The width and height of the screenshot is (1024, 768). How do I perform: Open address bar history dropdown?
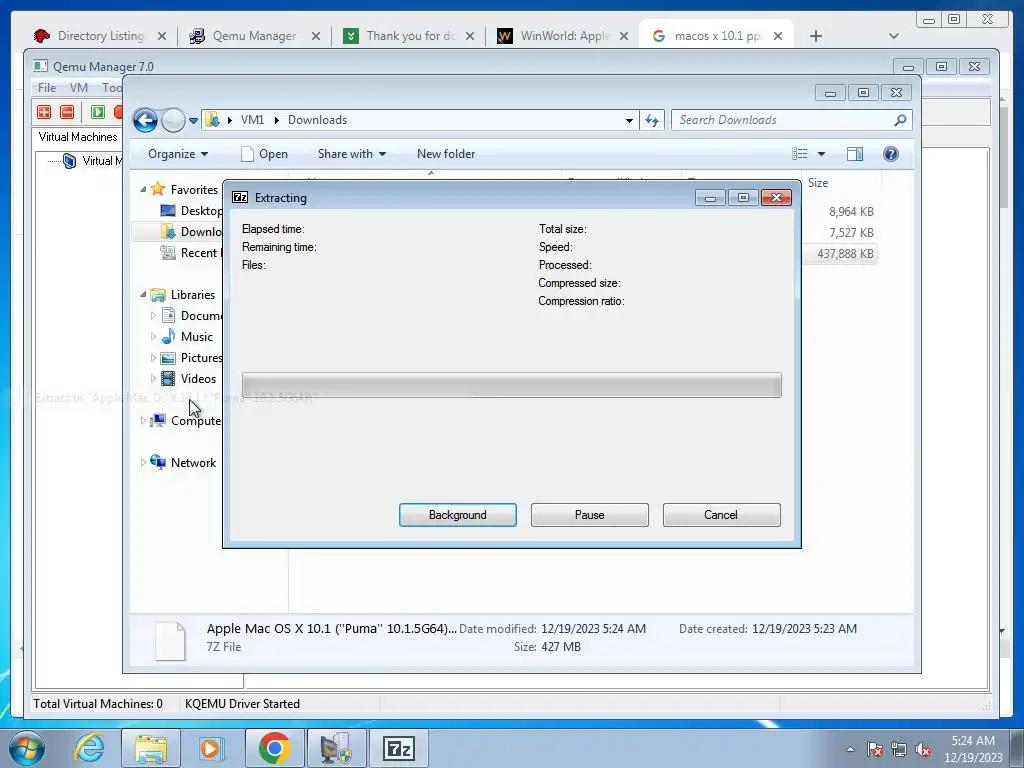[629, 120]
